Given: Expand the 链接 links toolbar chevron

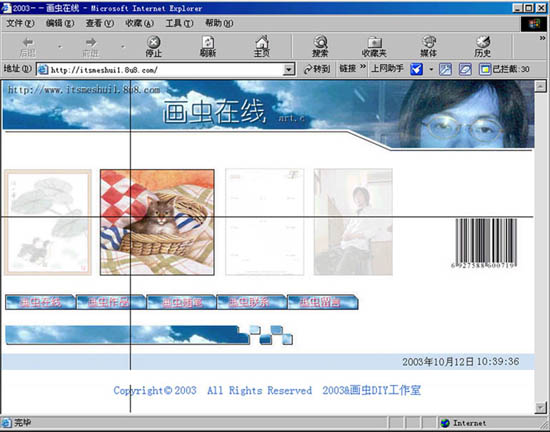Looking at the screenshot, I should [363, 67].
